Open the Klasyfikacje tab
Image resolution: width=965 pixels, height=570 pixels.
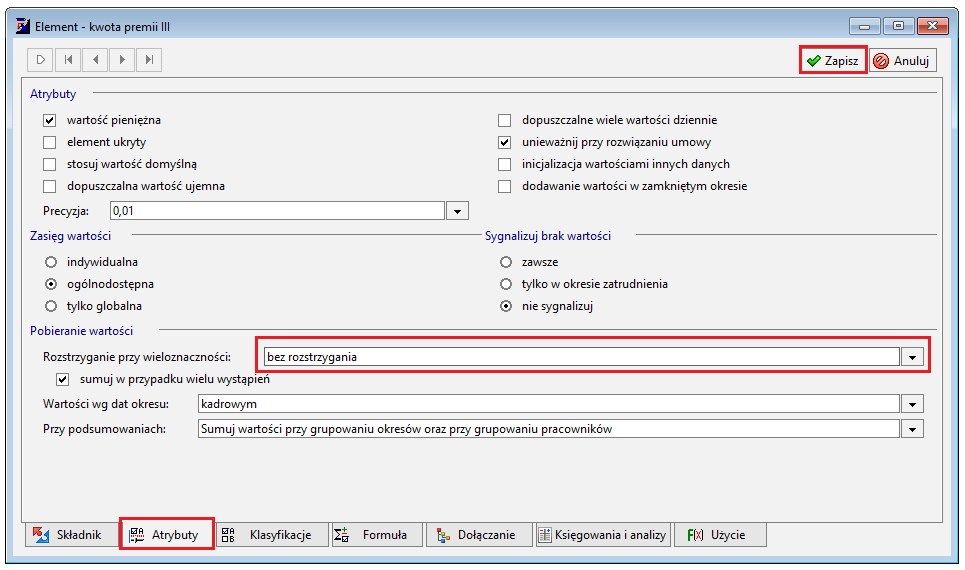[273, 535]
